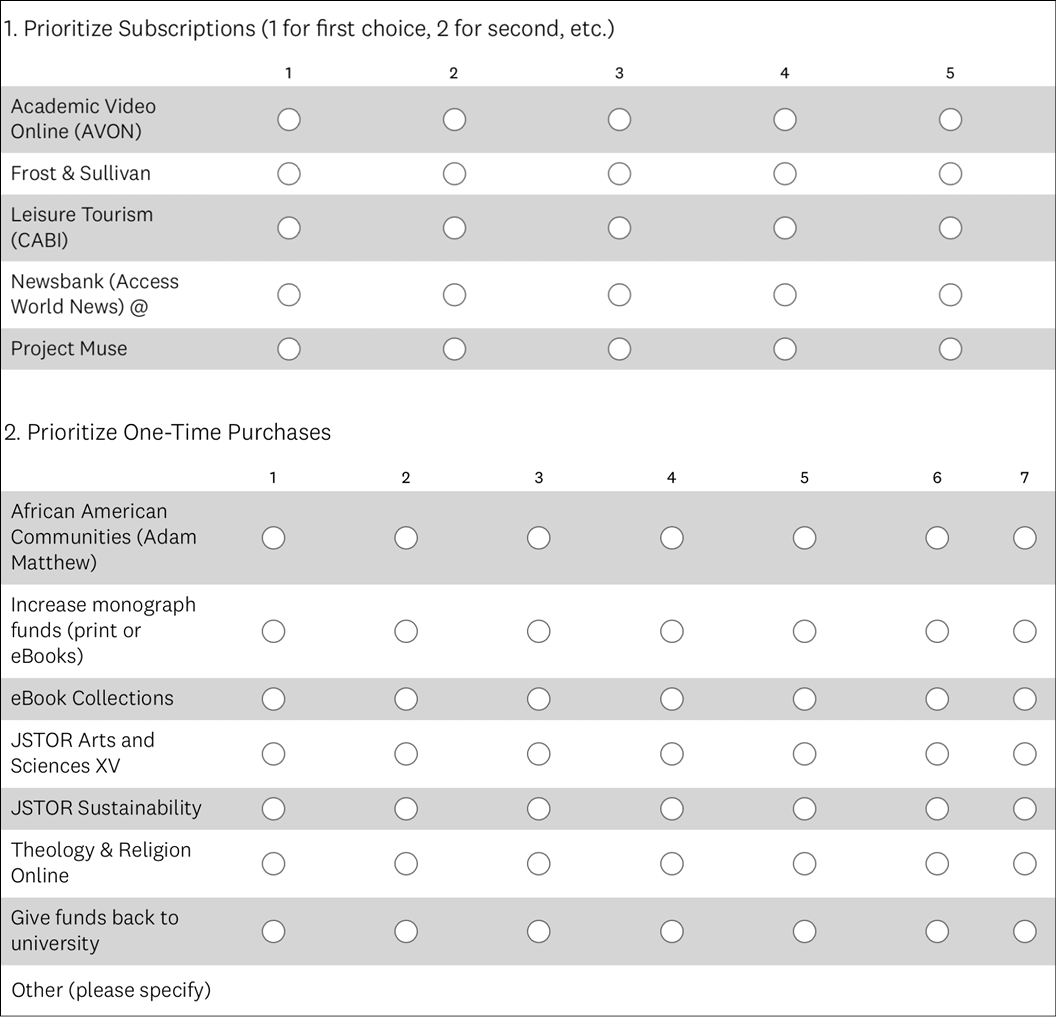
Task: Select rank 5 for JSTOR Sustainability
Action: (x=805, y=808)
